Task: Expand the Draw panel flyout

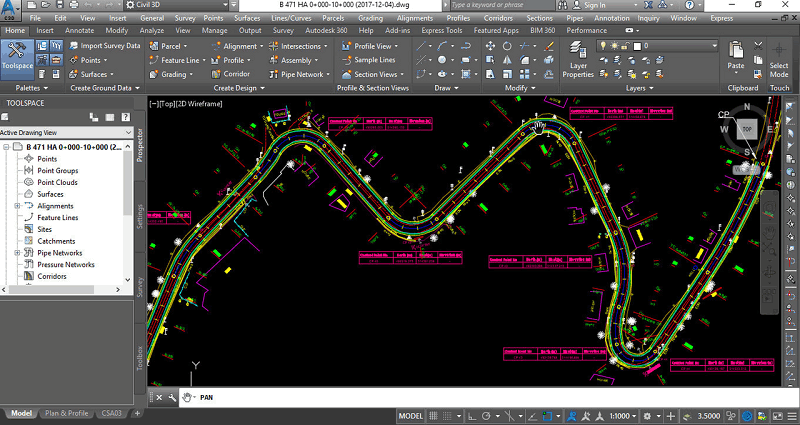Action: 445,88
